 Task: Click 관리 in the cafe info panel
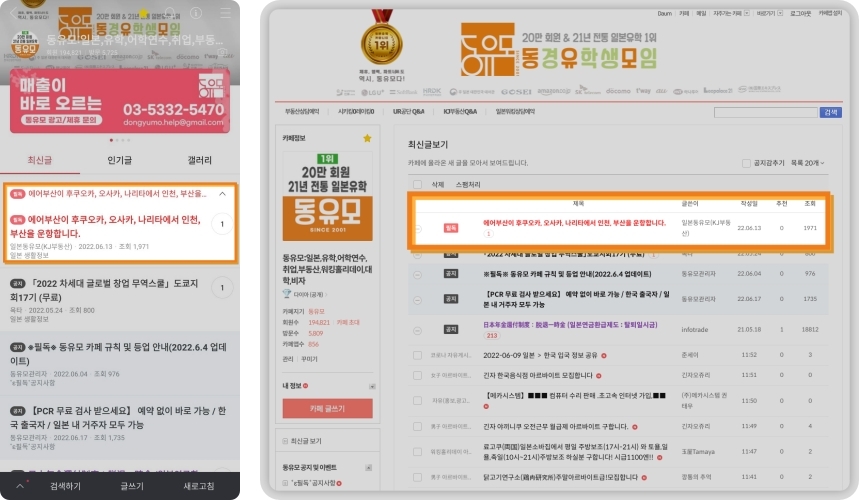288,359
